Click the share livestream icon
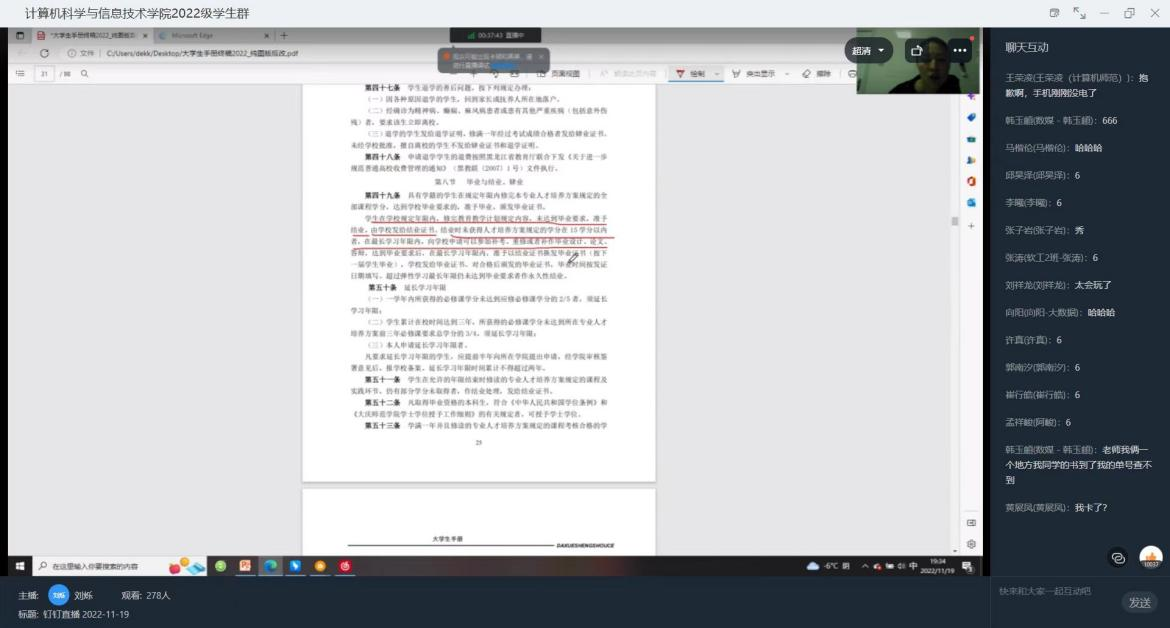The width and height of the screenshot is (1170, 628). (917, 50)
